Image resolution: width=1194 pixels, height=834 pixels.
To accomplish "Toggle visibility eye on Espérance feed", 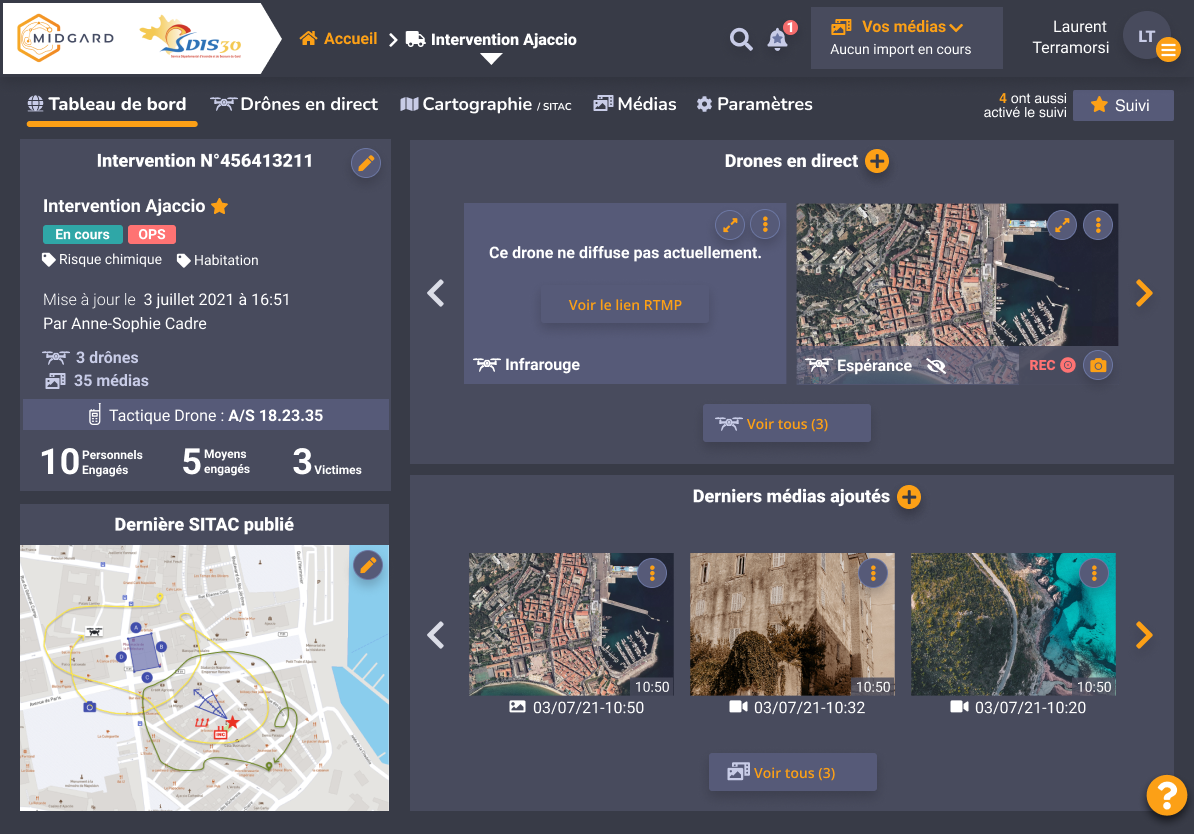I will (x=936, y=366).
